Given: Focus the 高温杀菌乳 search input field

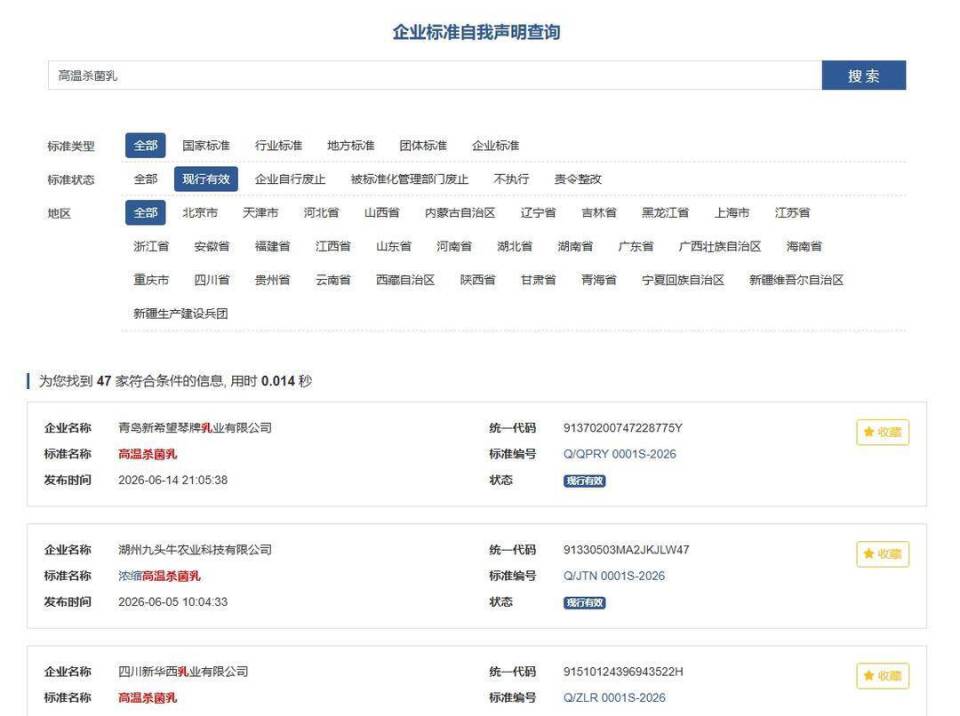Looking at the screenshot, I should tap(435, 75).
